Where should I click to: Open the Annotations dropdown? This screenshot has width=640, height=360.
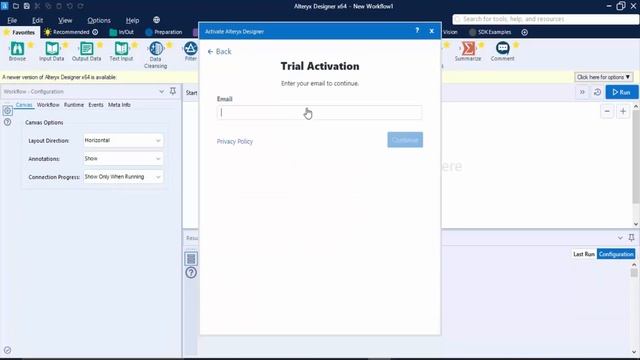(123, 159)
